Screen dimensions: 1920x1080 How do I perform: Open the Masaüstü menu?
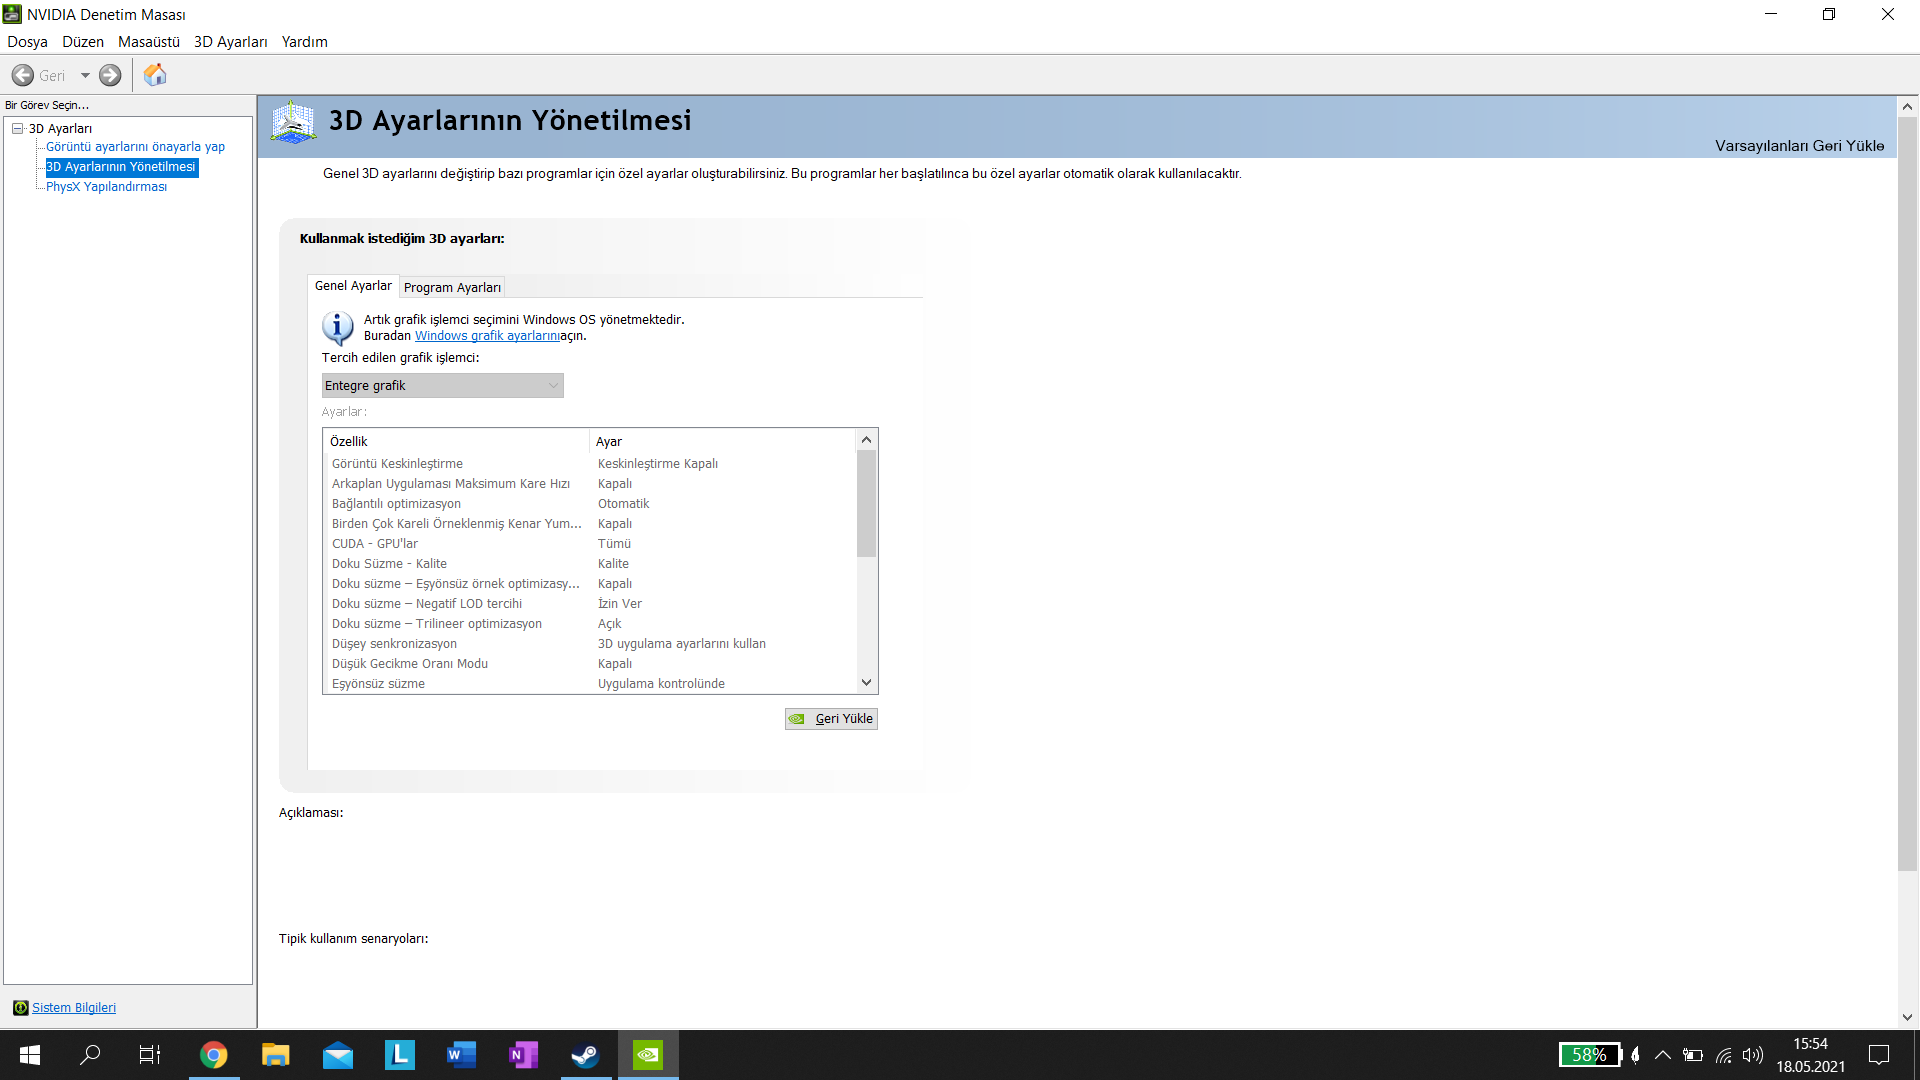(148, 41)
